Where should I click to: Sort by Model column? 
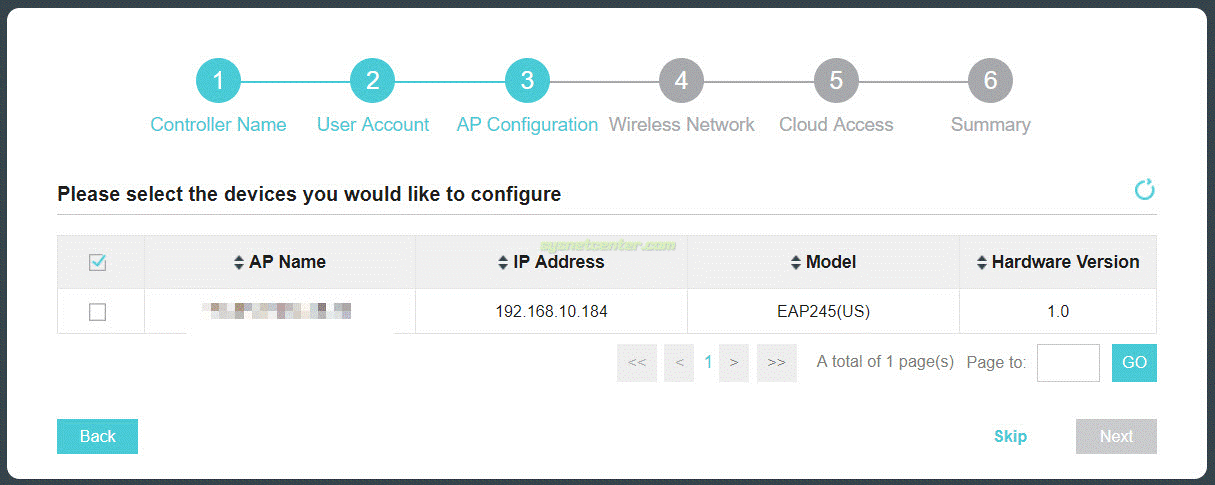pyautogui.click(x=823, y=262)
